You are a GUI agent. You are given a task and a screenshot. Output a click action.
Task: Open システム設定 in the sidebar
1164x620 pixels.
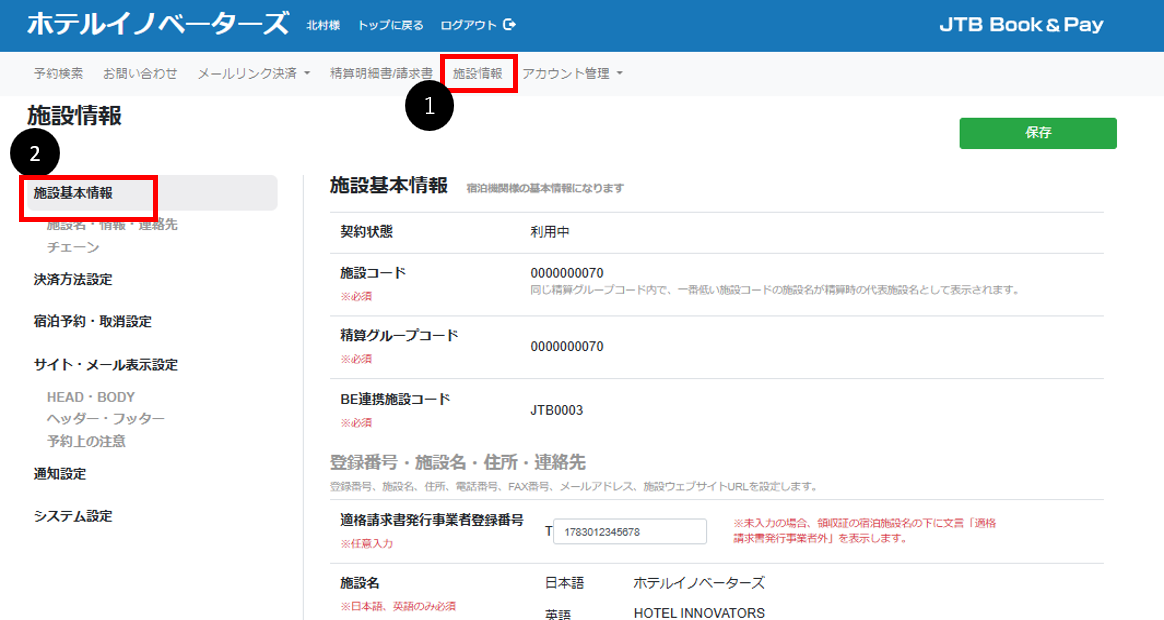pyautogui.click(x=73, y=516)
